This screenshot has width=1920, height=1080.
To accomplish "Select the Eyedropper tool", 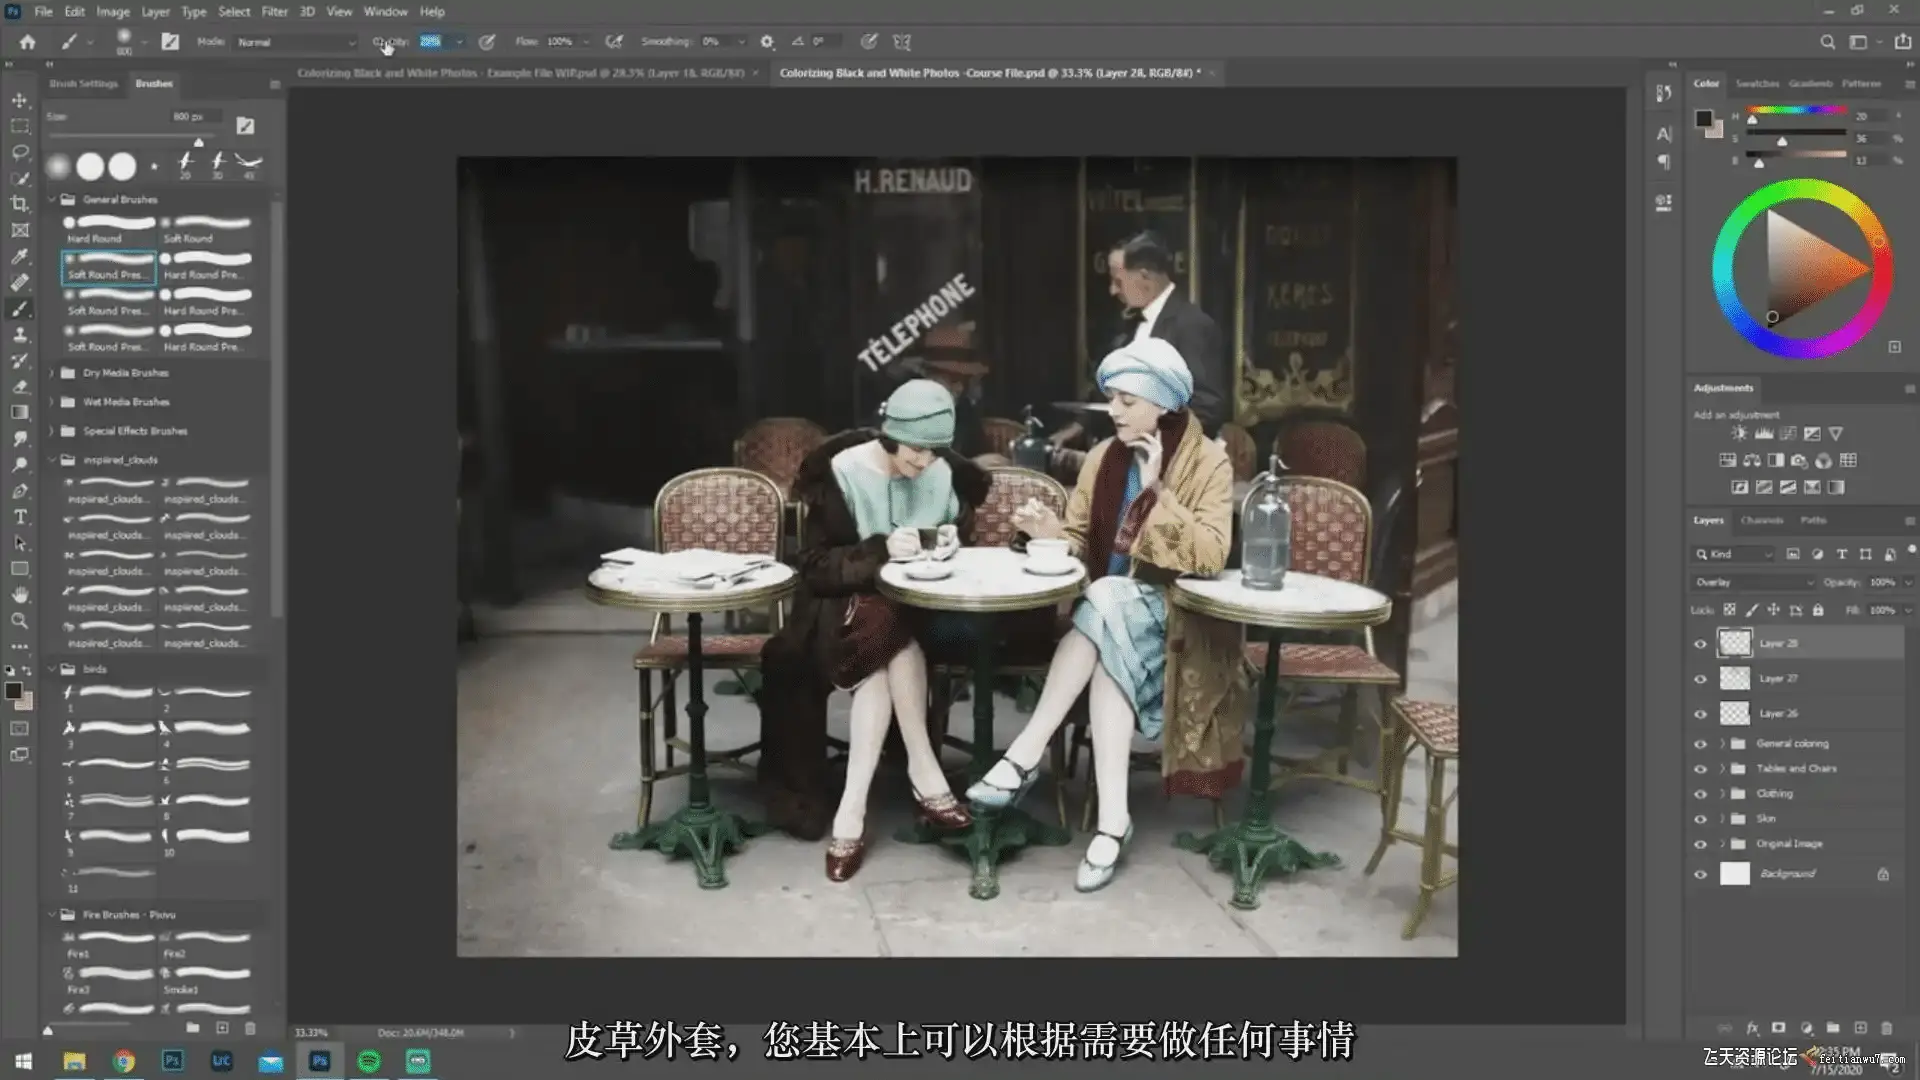I will [19, 257].
